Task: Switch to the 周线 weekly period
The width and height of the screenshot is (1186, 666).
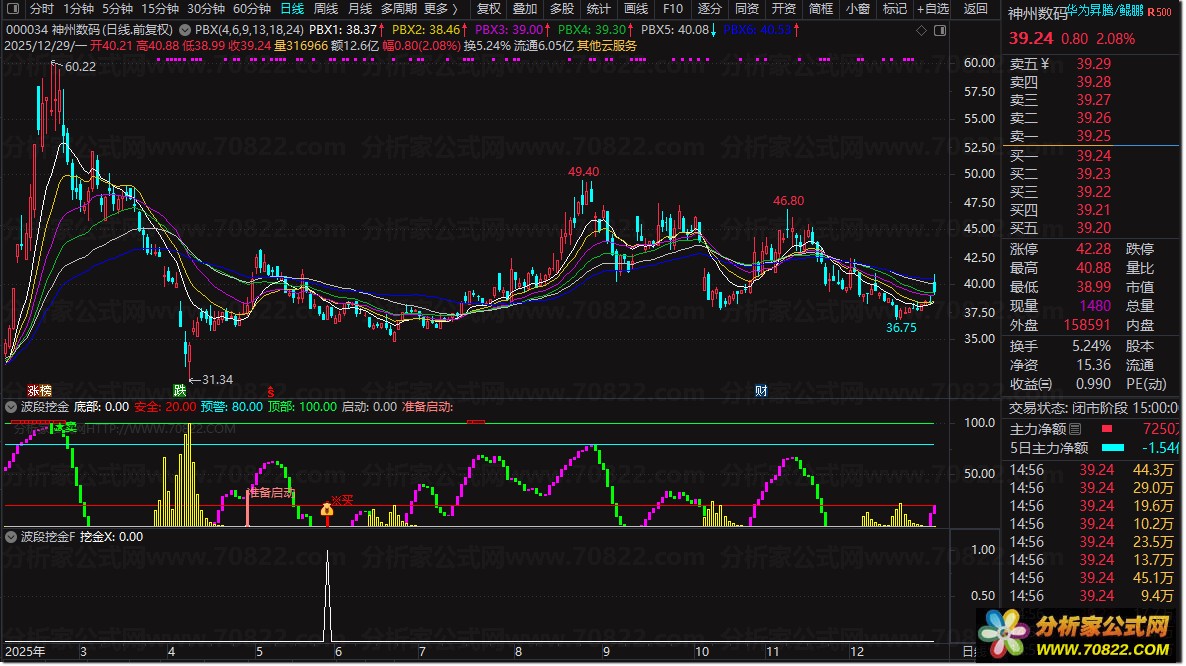Action: (x=326, y=9)
